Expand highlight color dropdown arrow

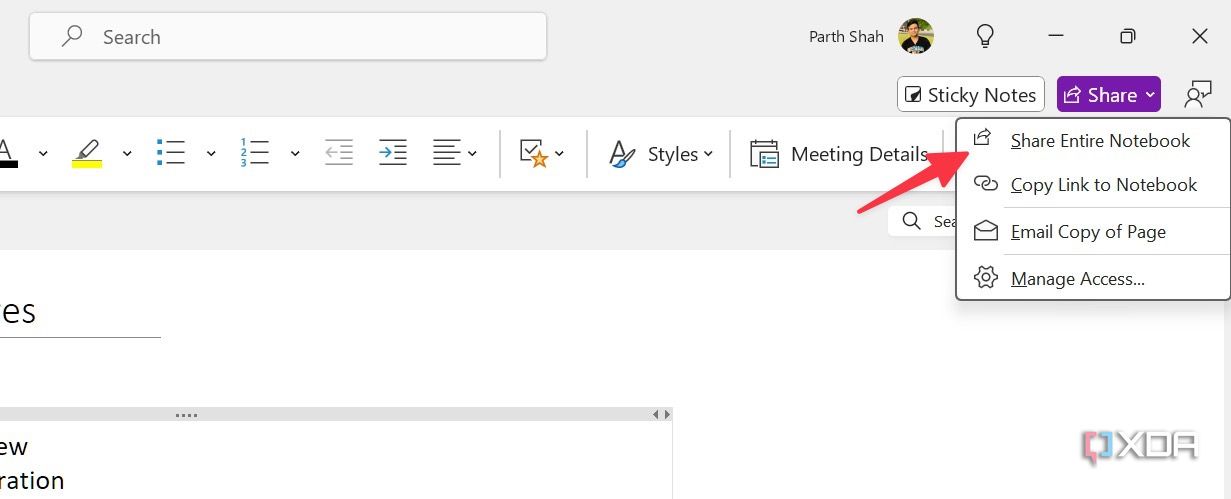127,154
